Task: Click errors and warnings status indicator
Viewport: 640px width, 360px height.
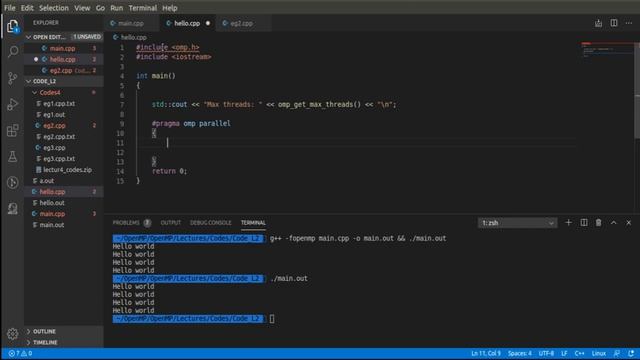Action: click(20, 353)
